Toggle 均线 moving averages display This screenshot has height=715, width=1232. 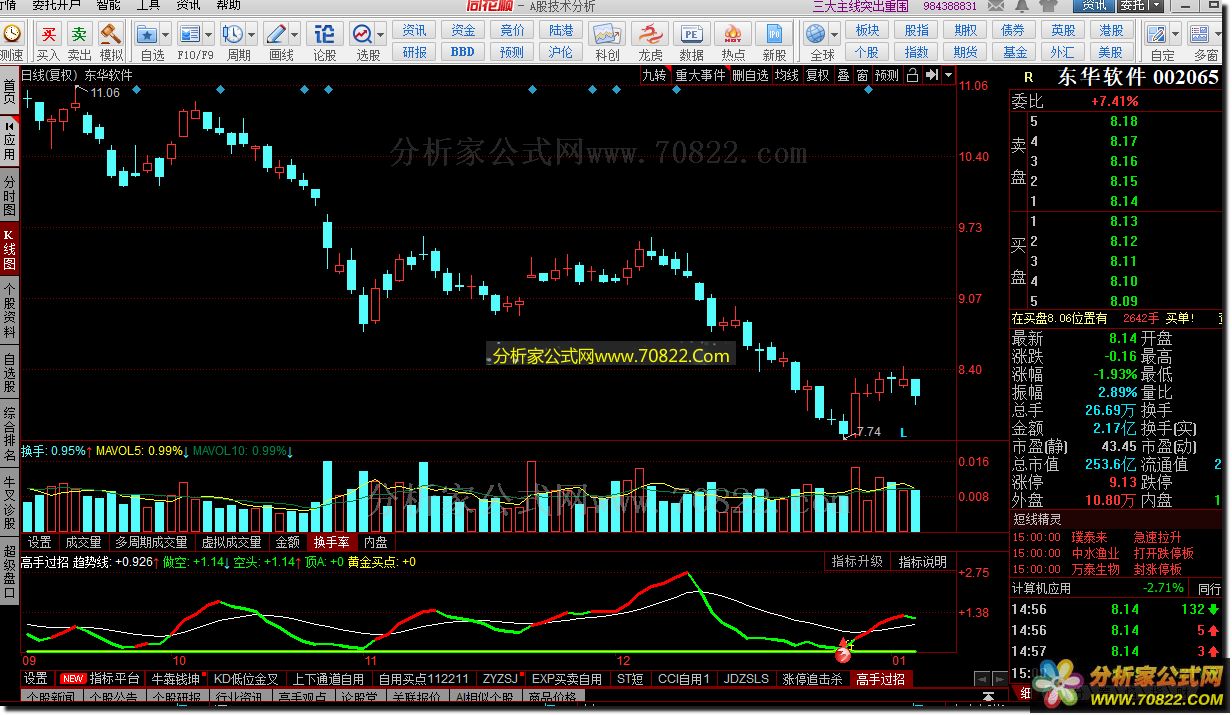pyautogui.click(x=787, y=75)
